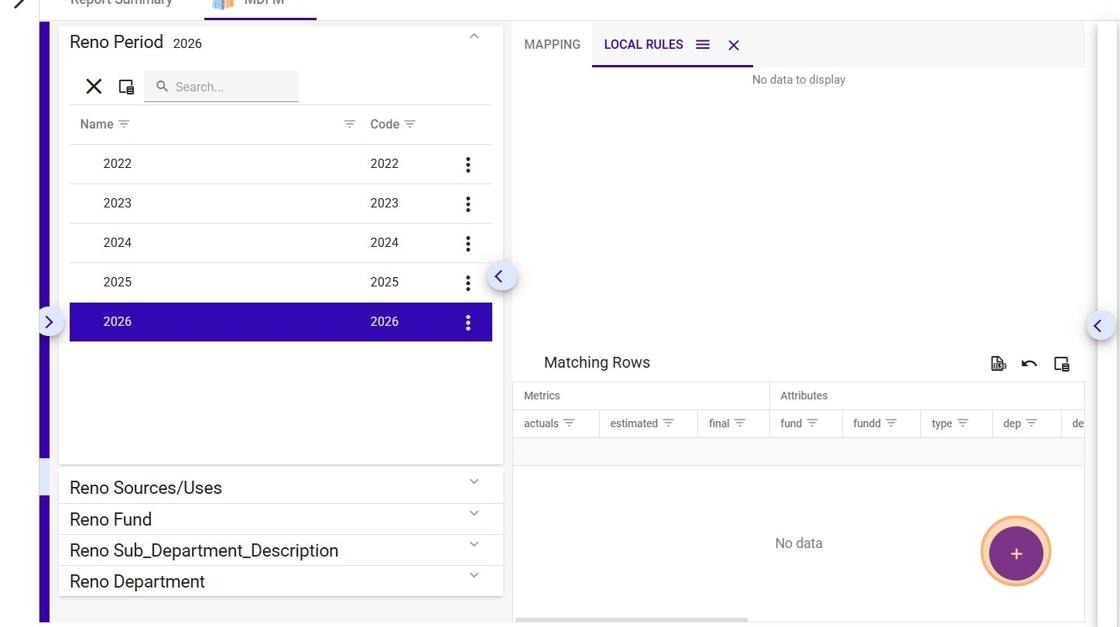Click the column chooser icon near search
The height and width of the screenshot is (627, 1120).
[126, 86]
